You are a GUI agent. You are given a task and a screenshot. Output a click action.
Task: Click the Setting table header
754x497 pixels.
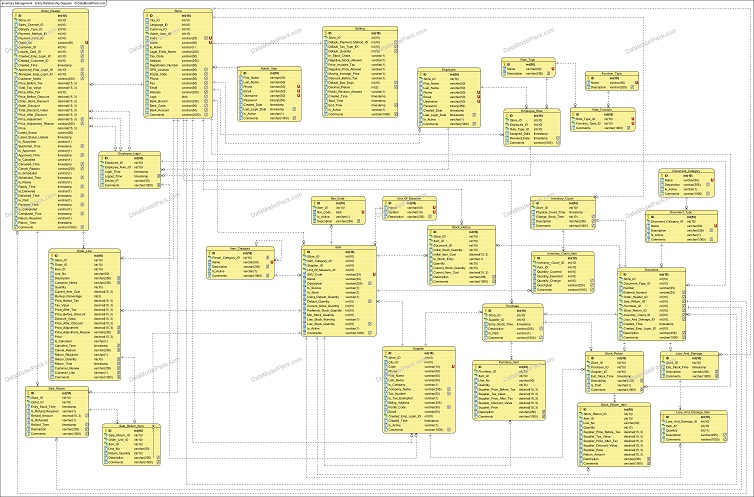tap(360, 28)
